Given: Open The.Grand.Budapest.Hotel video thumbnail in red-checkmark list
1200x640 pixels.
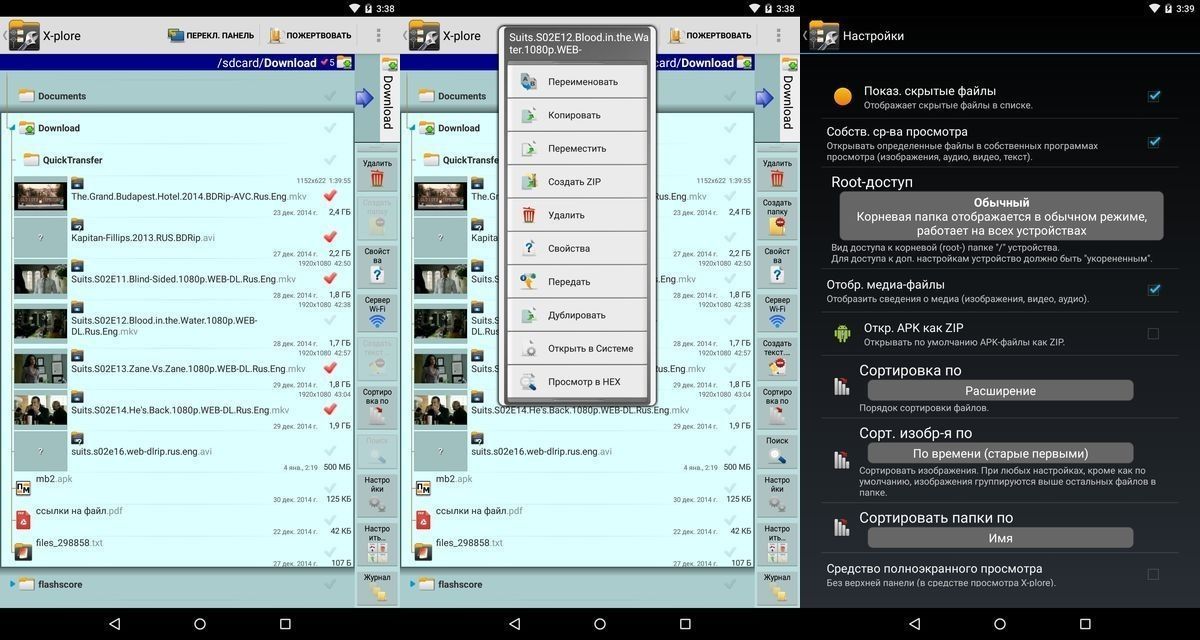Looking at the screenshot, I should click(x=40, y=196).
